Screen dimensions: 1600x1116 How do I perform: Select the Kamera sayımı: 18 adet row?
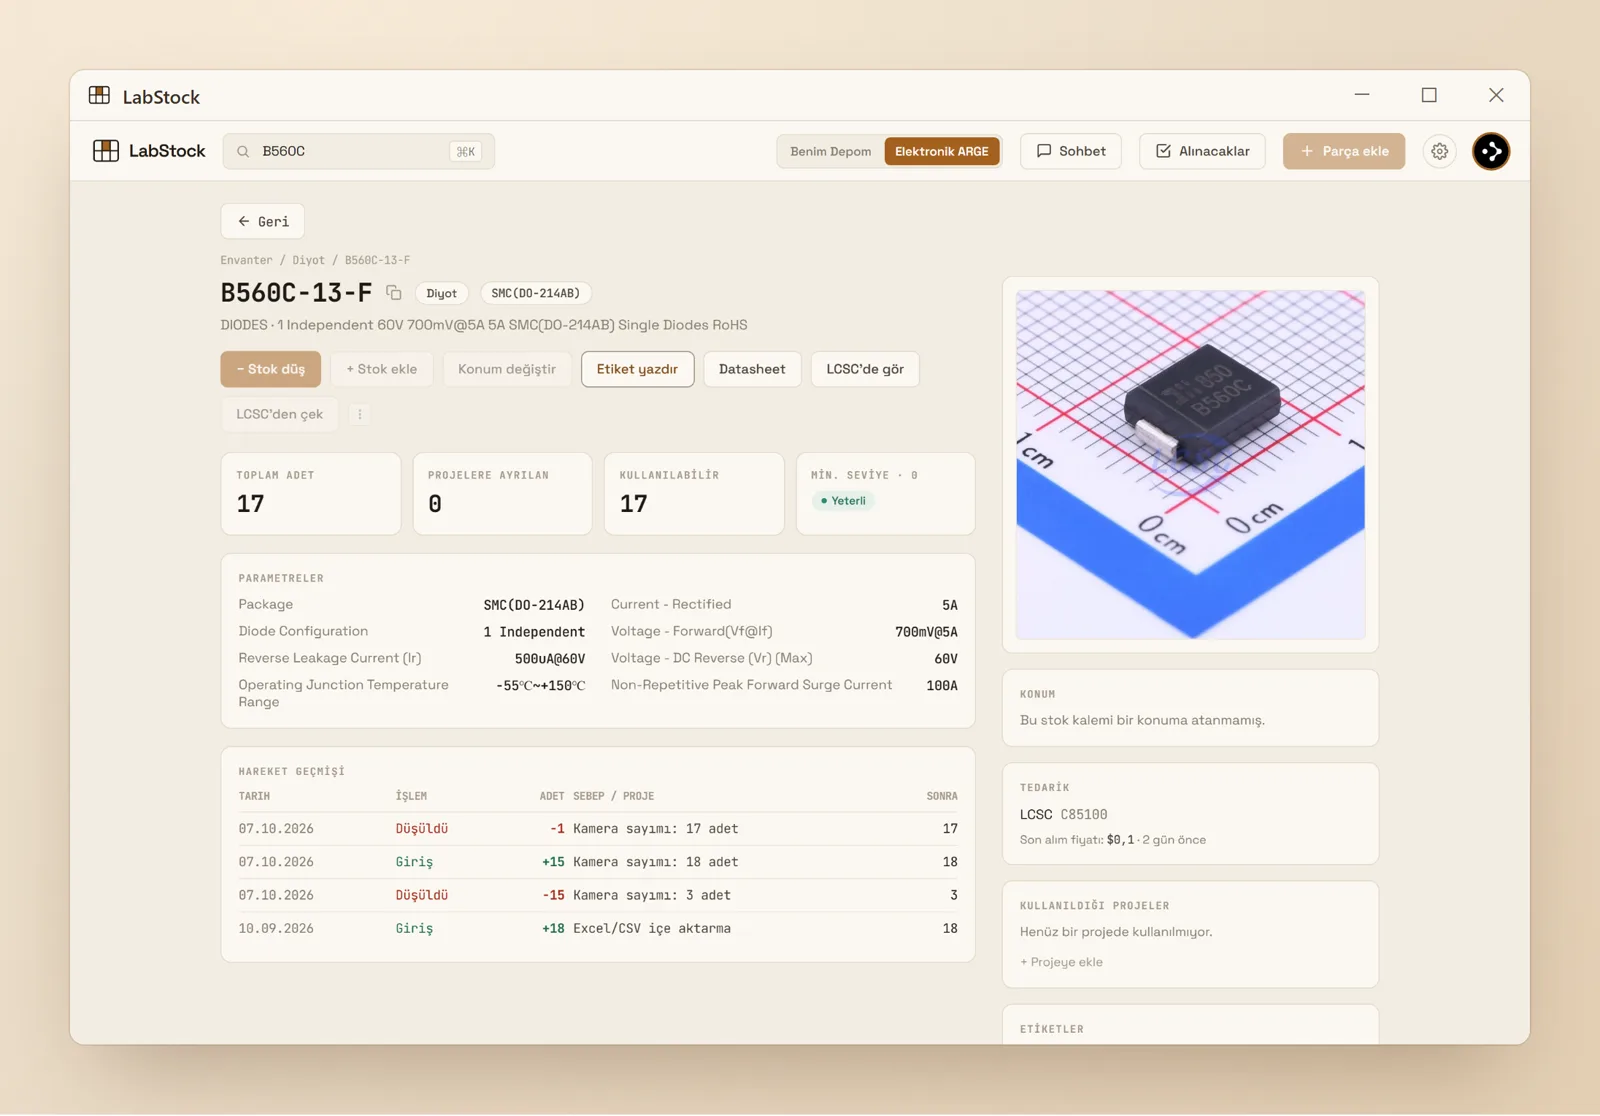tap(598, 862)
